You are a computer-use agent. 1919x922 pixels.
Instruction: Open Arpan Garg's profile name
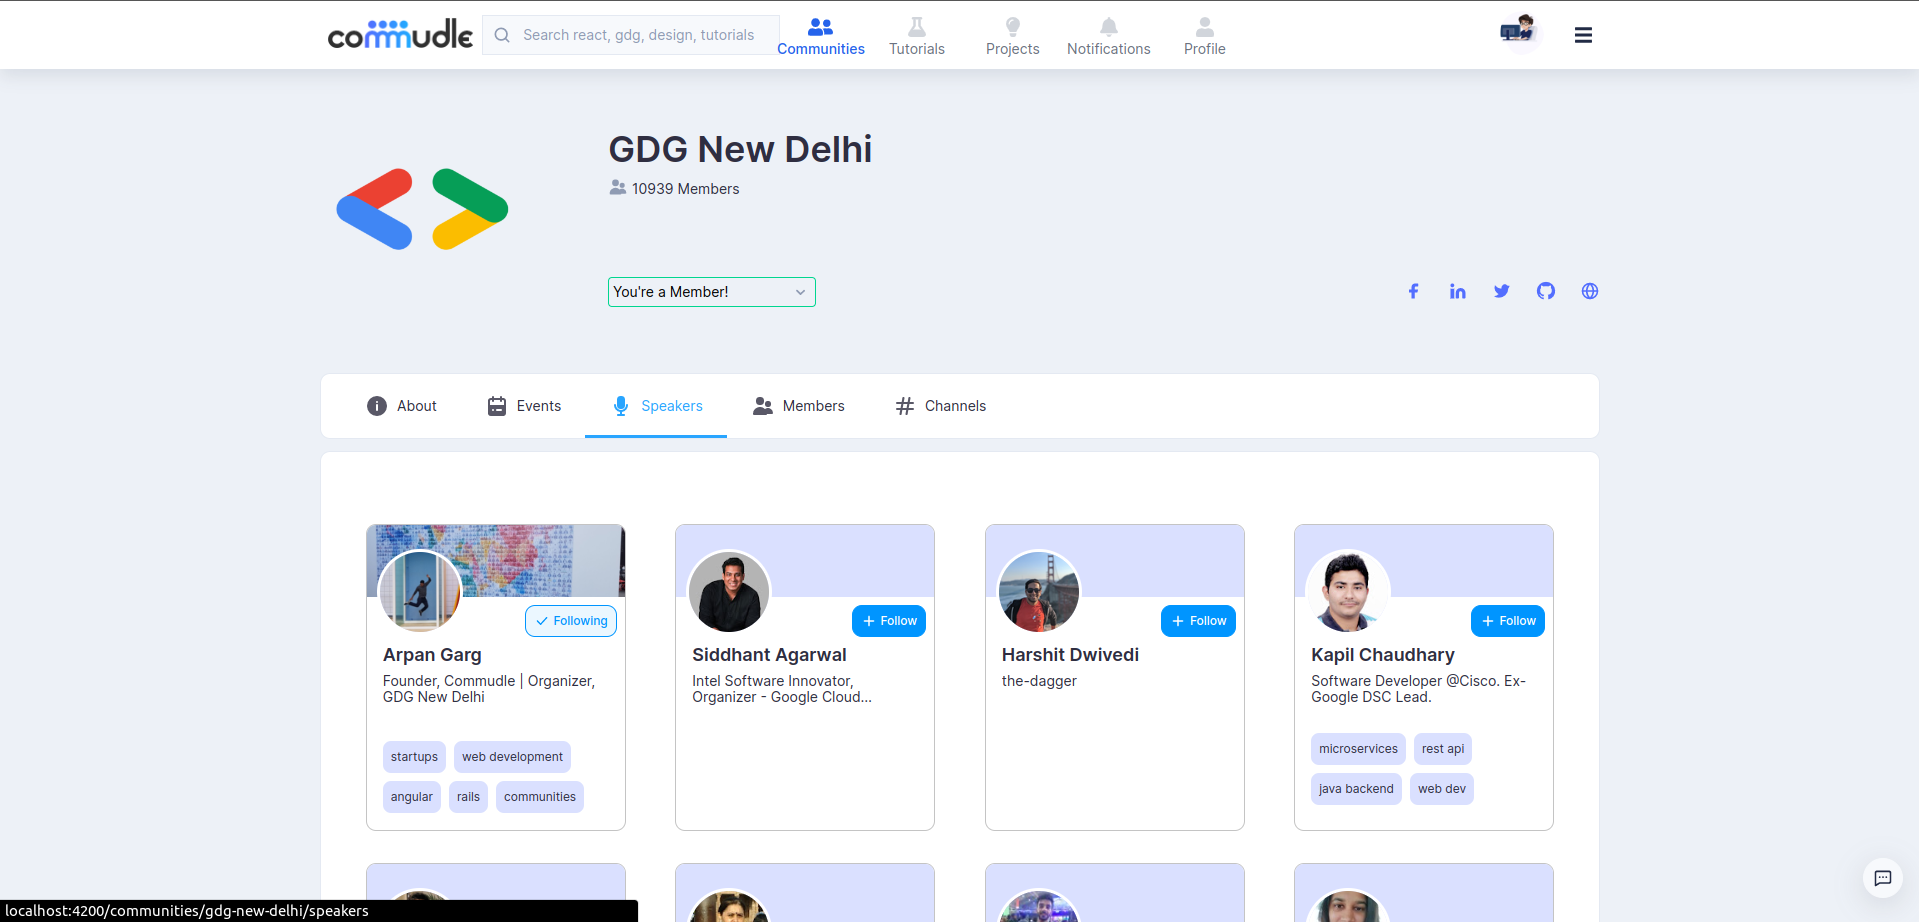pos(432,655)
